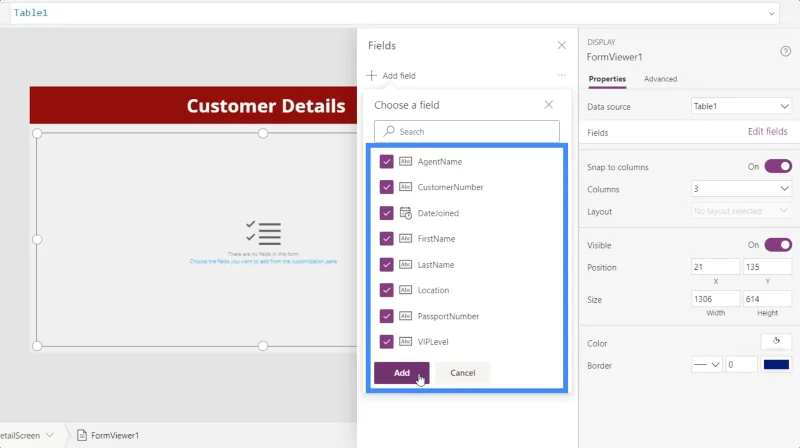Click the text type icon beside VIPLevel
This screenshot has height=448, width=800.
coord(405,341)
